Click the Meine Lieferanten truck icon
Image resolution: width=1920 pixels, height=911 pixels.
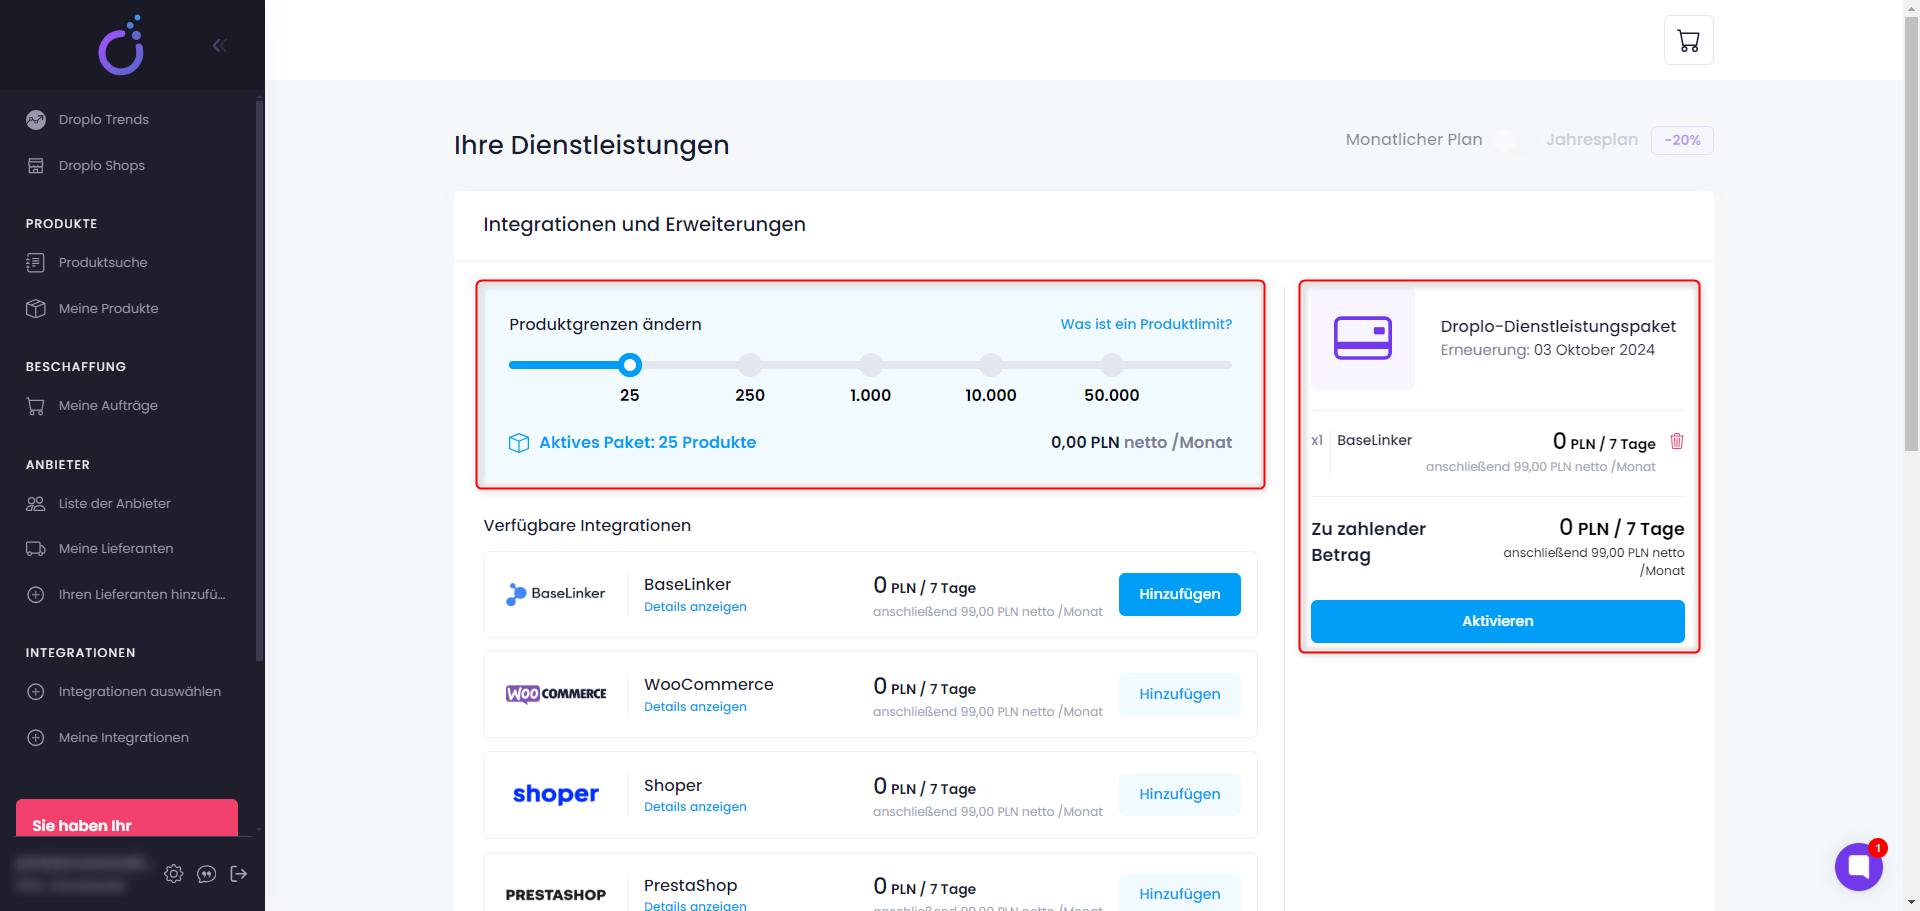coord(36,548)
